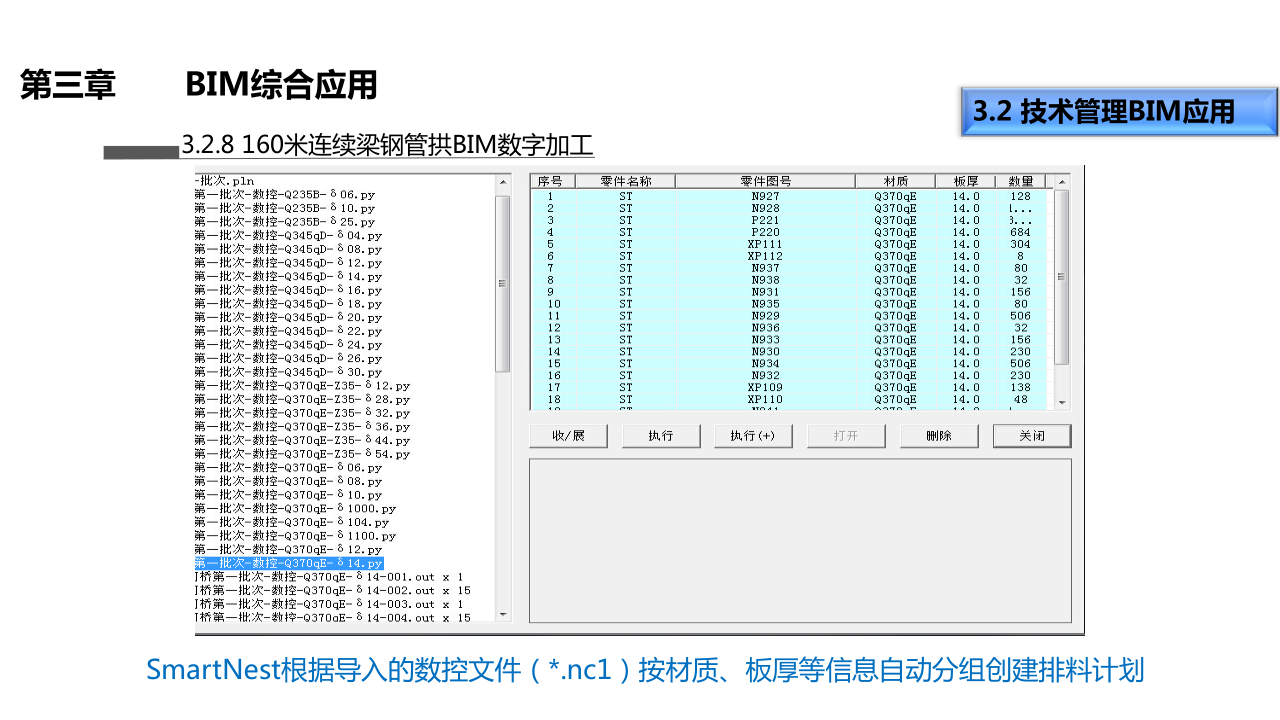Select table row with part N928

click(788, 209)
